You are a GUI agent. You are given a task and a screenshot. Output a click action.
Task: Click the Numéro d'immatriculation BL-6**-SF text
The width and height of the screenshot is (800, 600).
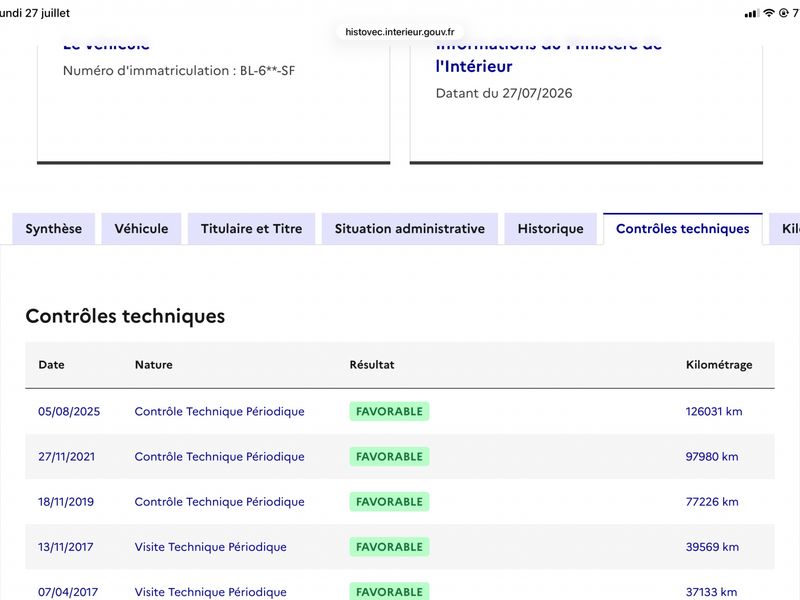click(179, 70)
